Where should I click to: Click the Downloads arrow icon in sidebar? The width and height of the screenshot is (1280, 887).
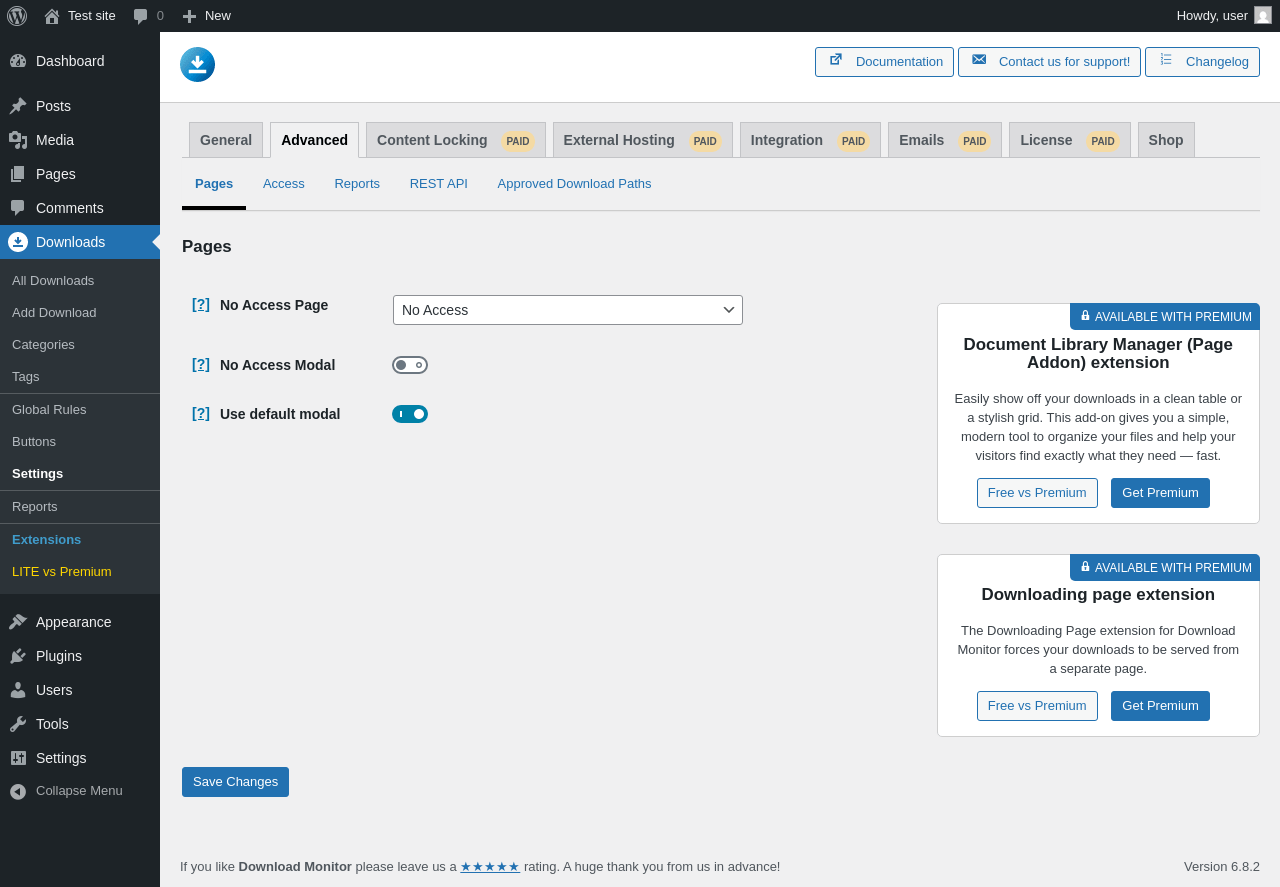18,242
